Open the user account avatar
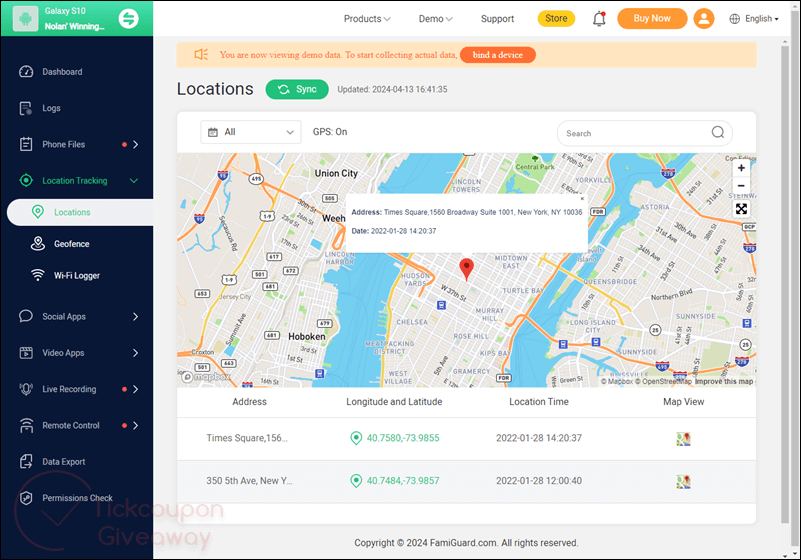The width and height of the screenshot is (801, 560). point(703,18)
